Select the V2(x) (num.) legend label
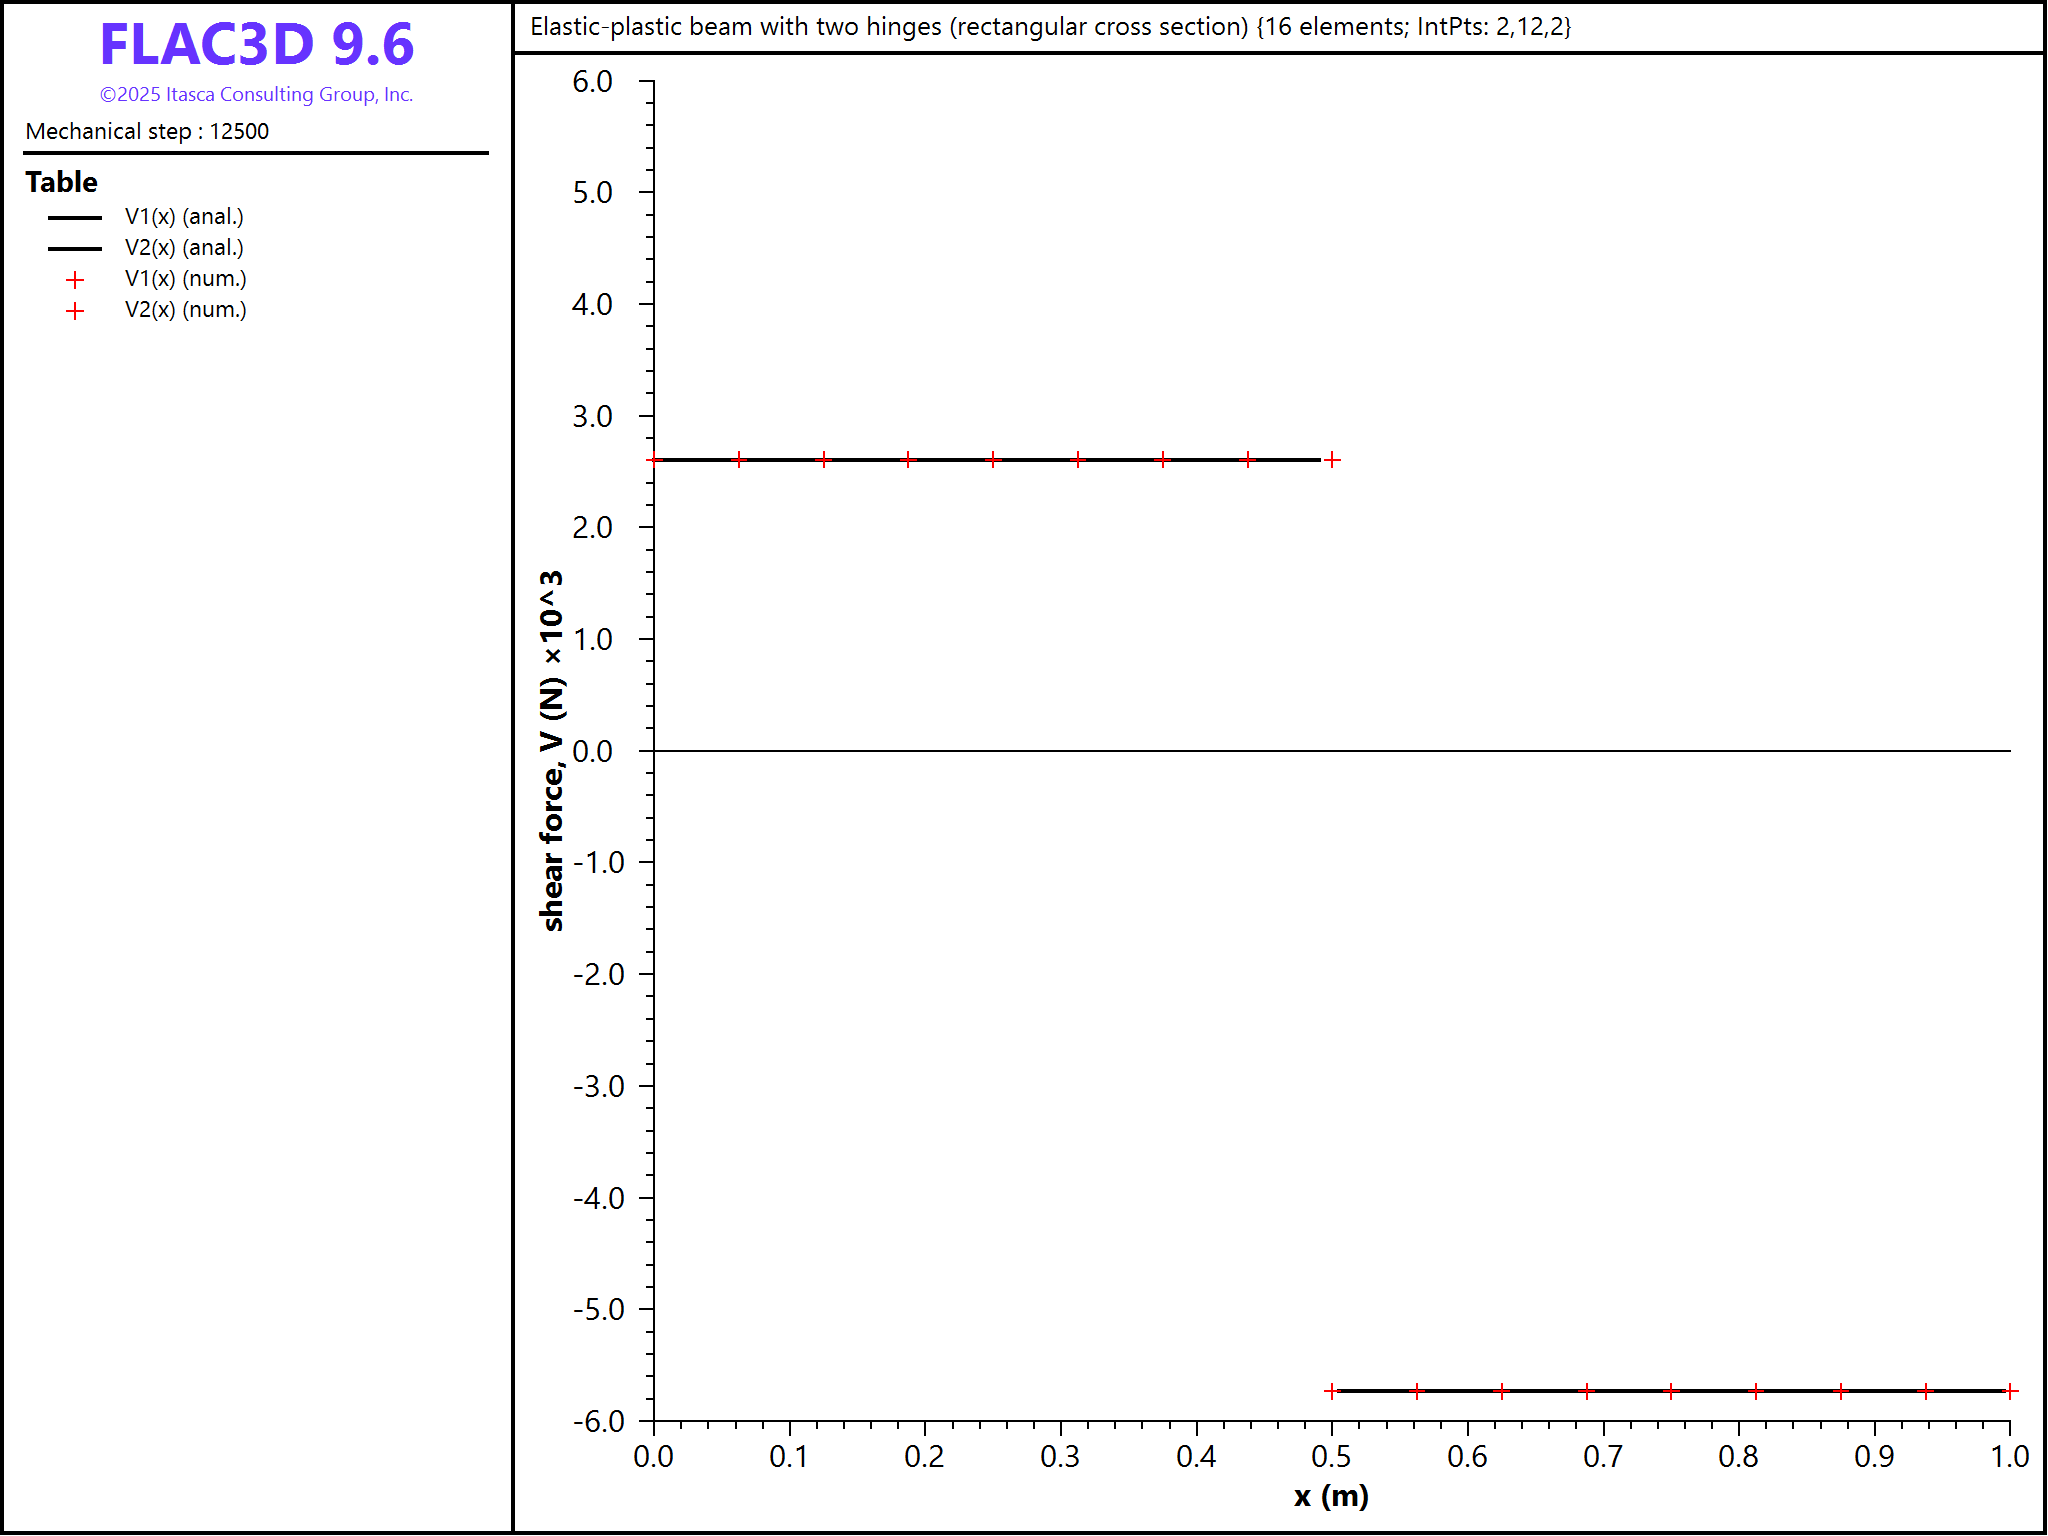 pyautogui.click(x=185, y=310)
